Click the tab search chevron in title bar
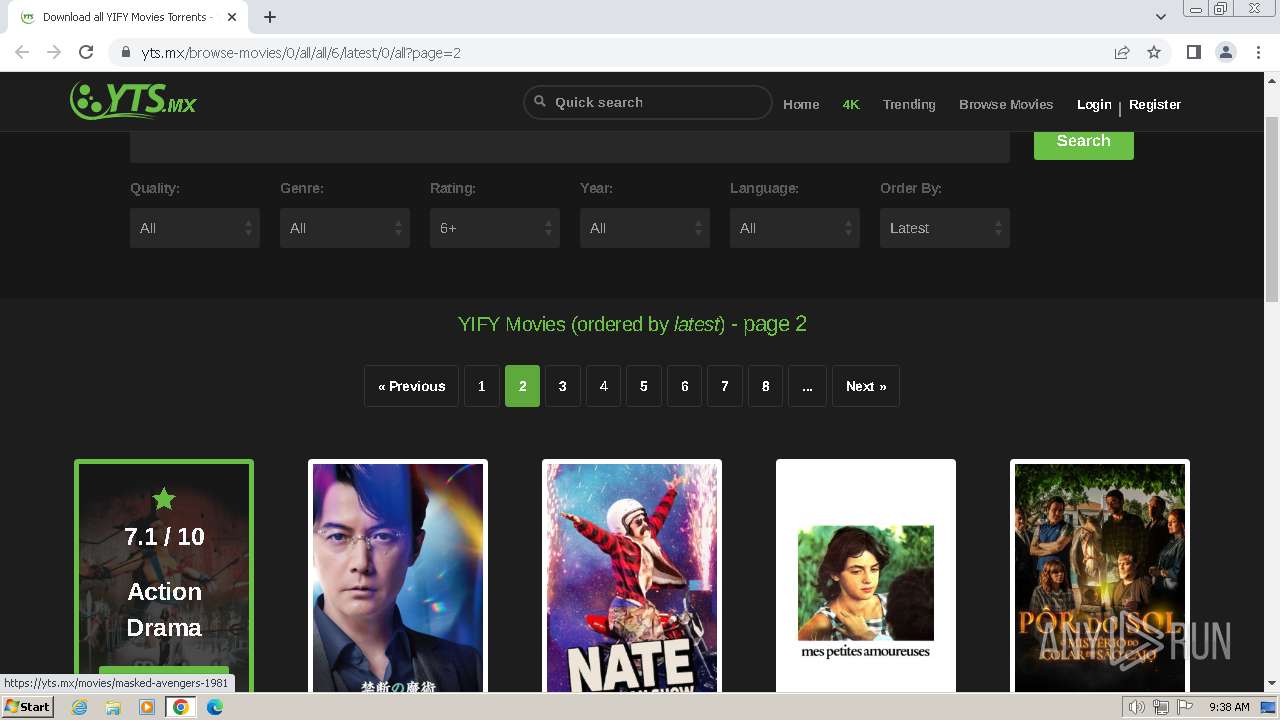Viewport: 1280px width, 720px height. click(1161, 17)
